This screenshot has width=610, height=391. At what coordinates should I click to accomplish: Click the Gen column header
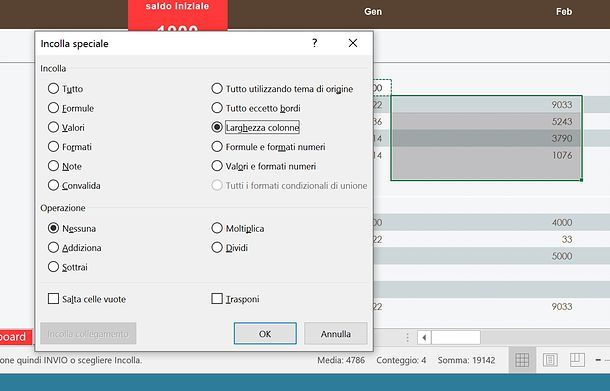pyautogui.click(x=373, y=12)
